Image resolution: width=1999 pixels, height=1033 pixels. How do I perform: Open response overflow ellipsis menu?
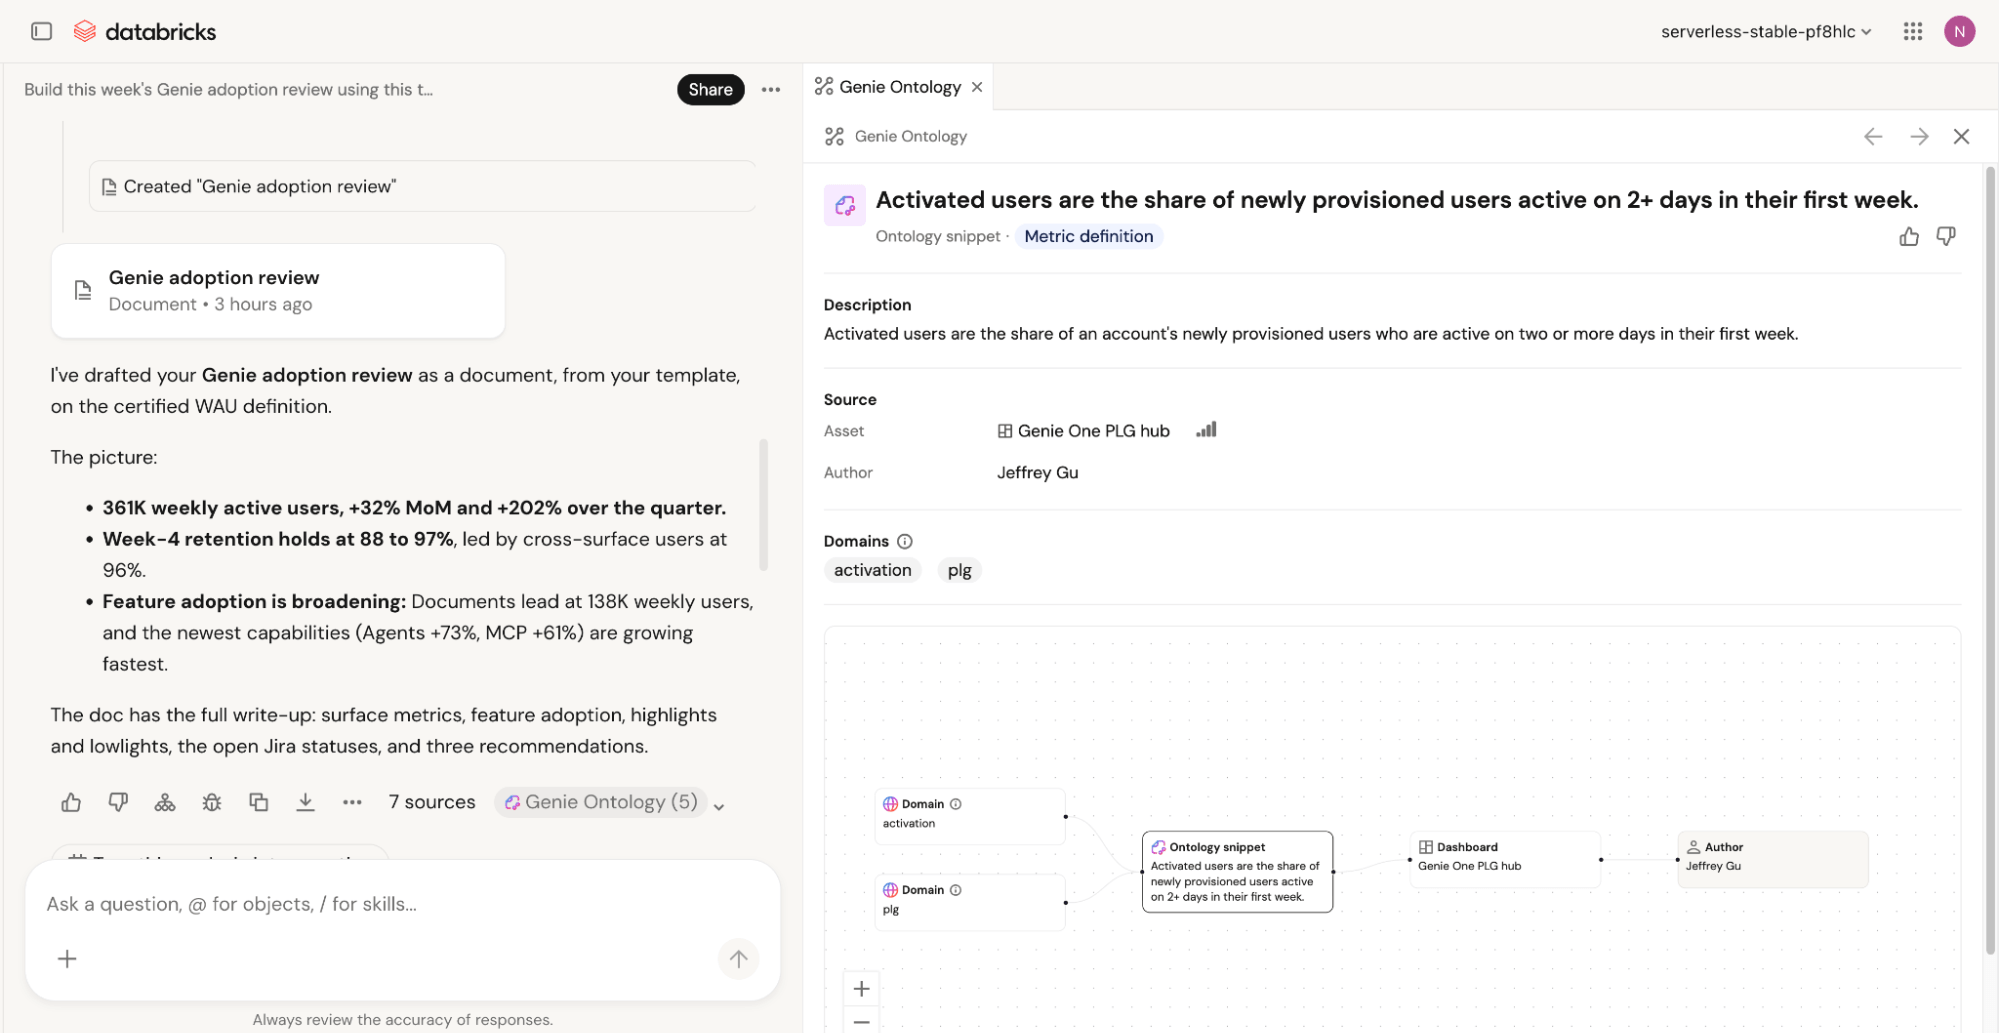click(x=352, y=802)
